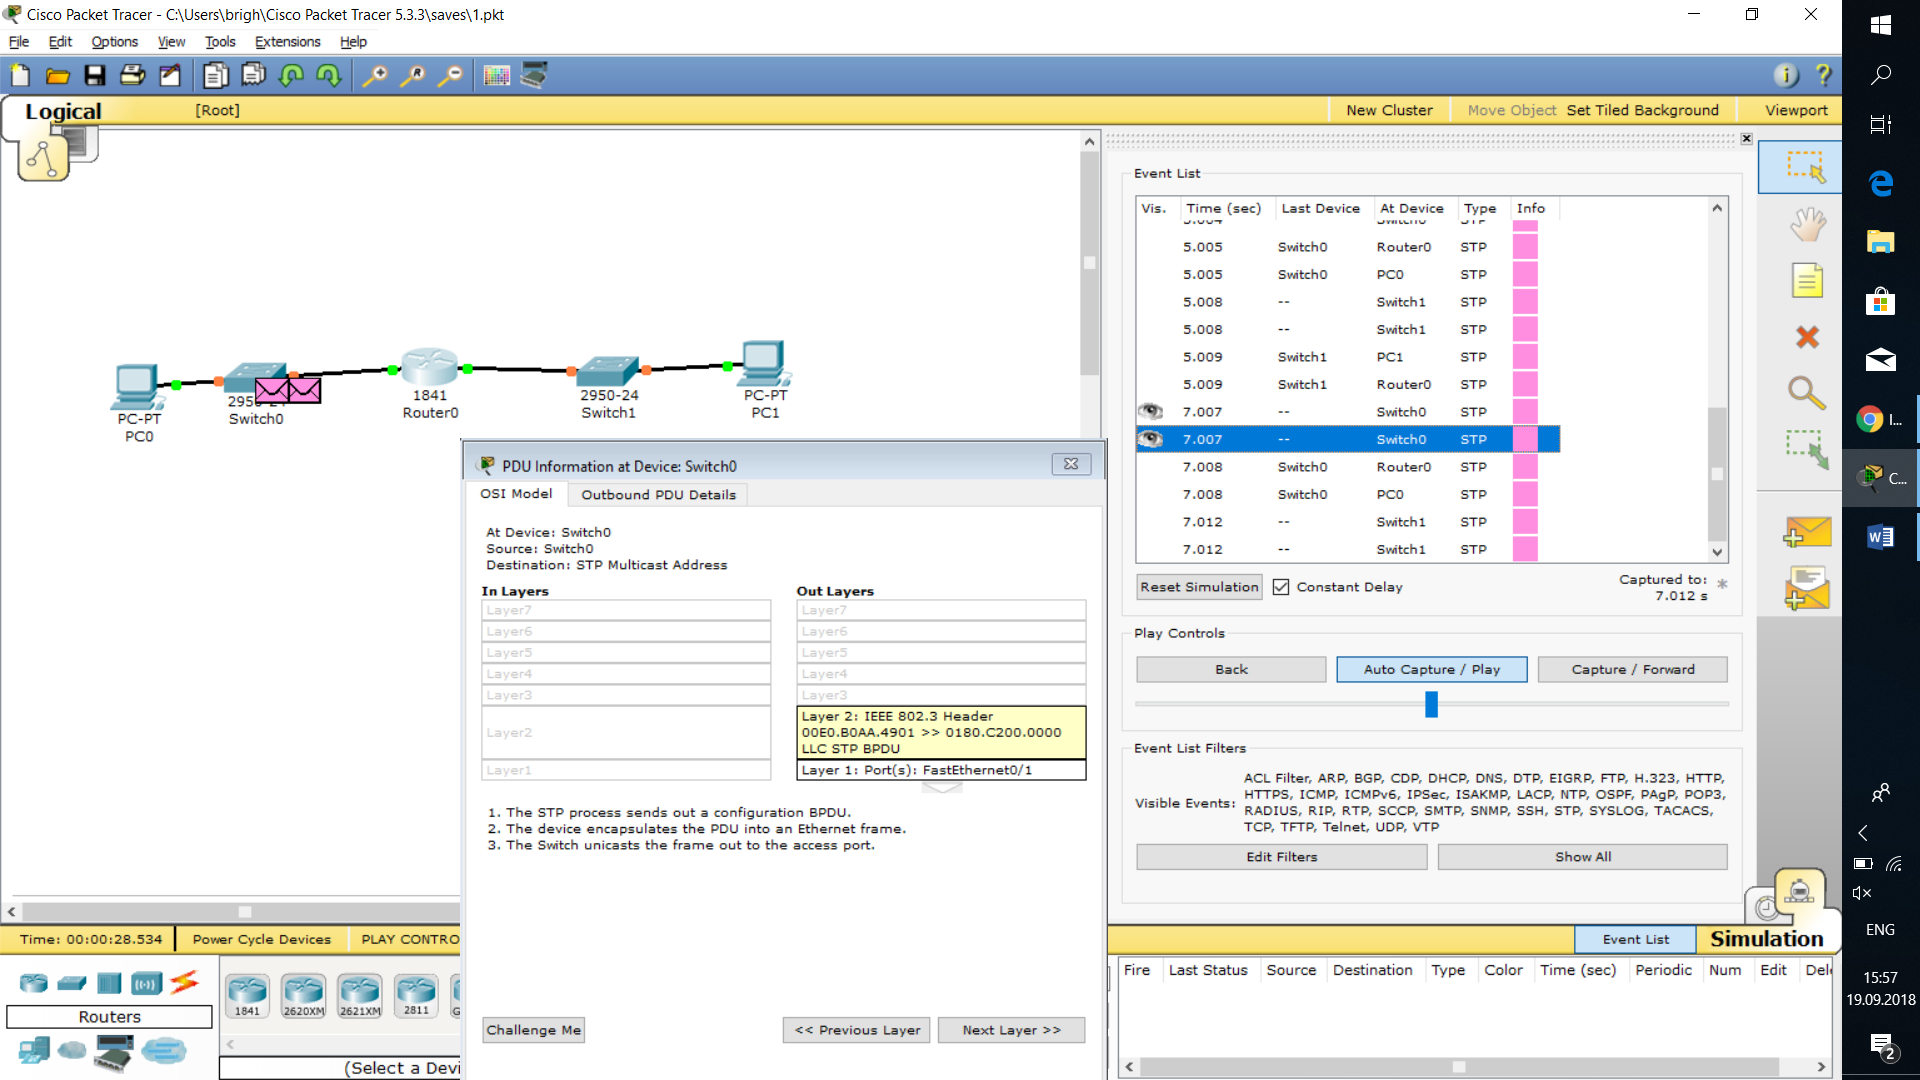This screenshot has height=1080, width=1920.
Task: Click the Undo green arrow icon
Action: pyautogui.click(x=291, y=76)
